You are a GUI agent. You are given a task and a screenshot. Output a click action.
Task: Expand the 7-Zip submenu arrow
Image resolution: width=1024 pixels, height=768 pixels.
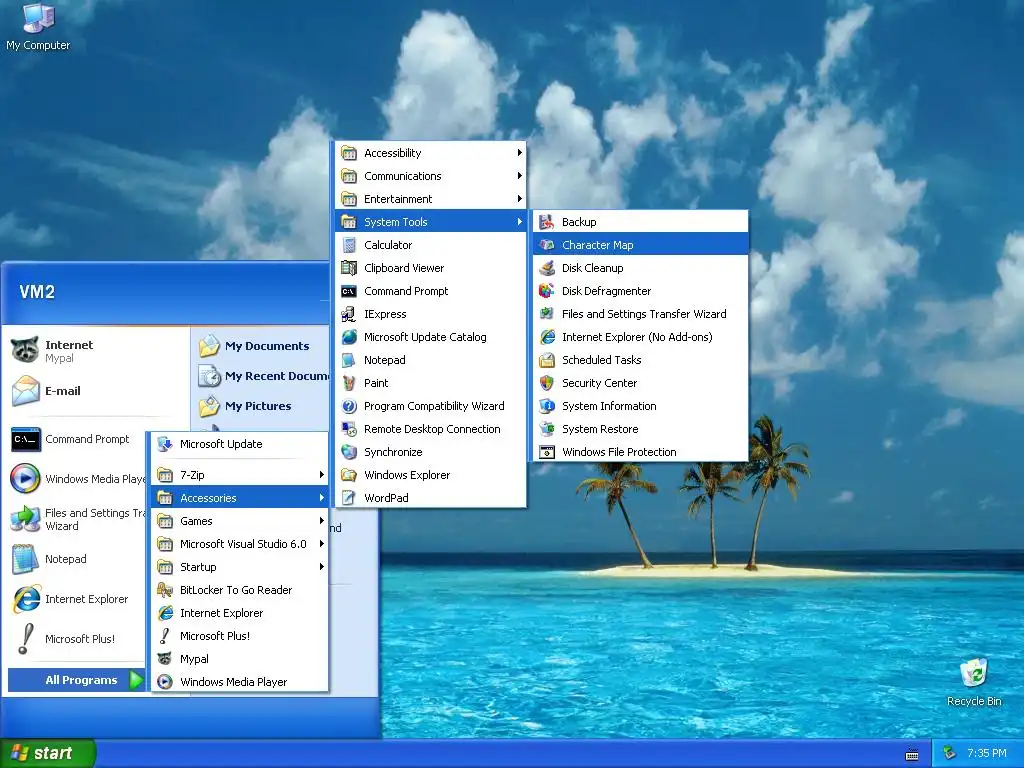pos(321,475)
